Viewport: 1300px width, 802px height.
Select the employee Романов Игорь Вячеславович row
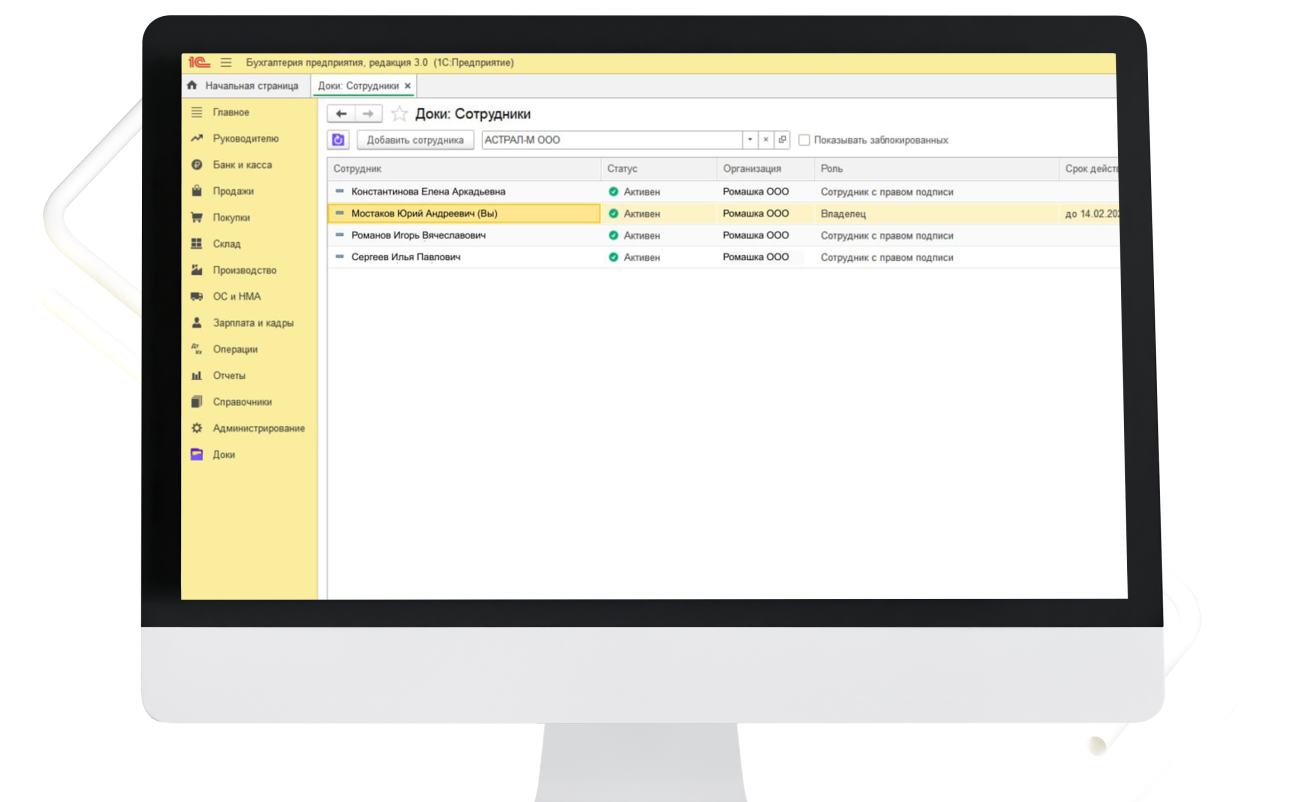click(x=418, y=236)
